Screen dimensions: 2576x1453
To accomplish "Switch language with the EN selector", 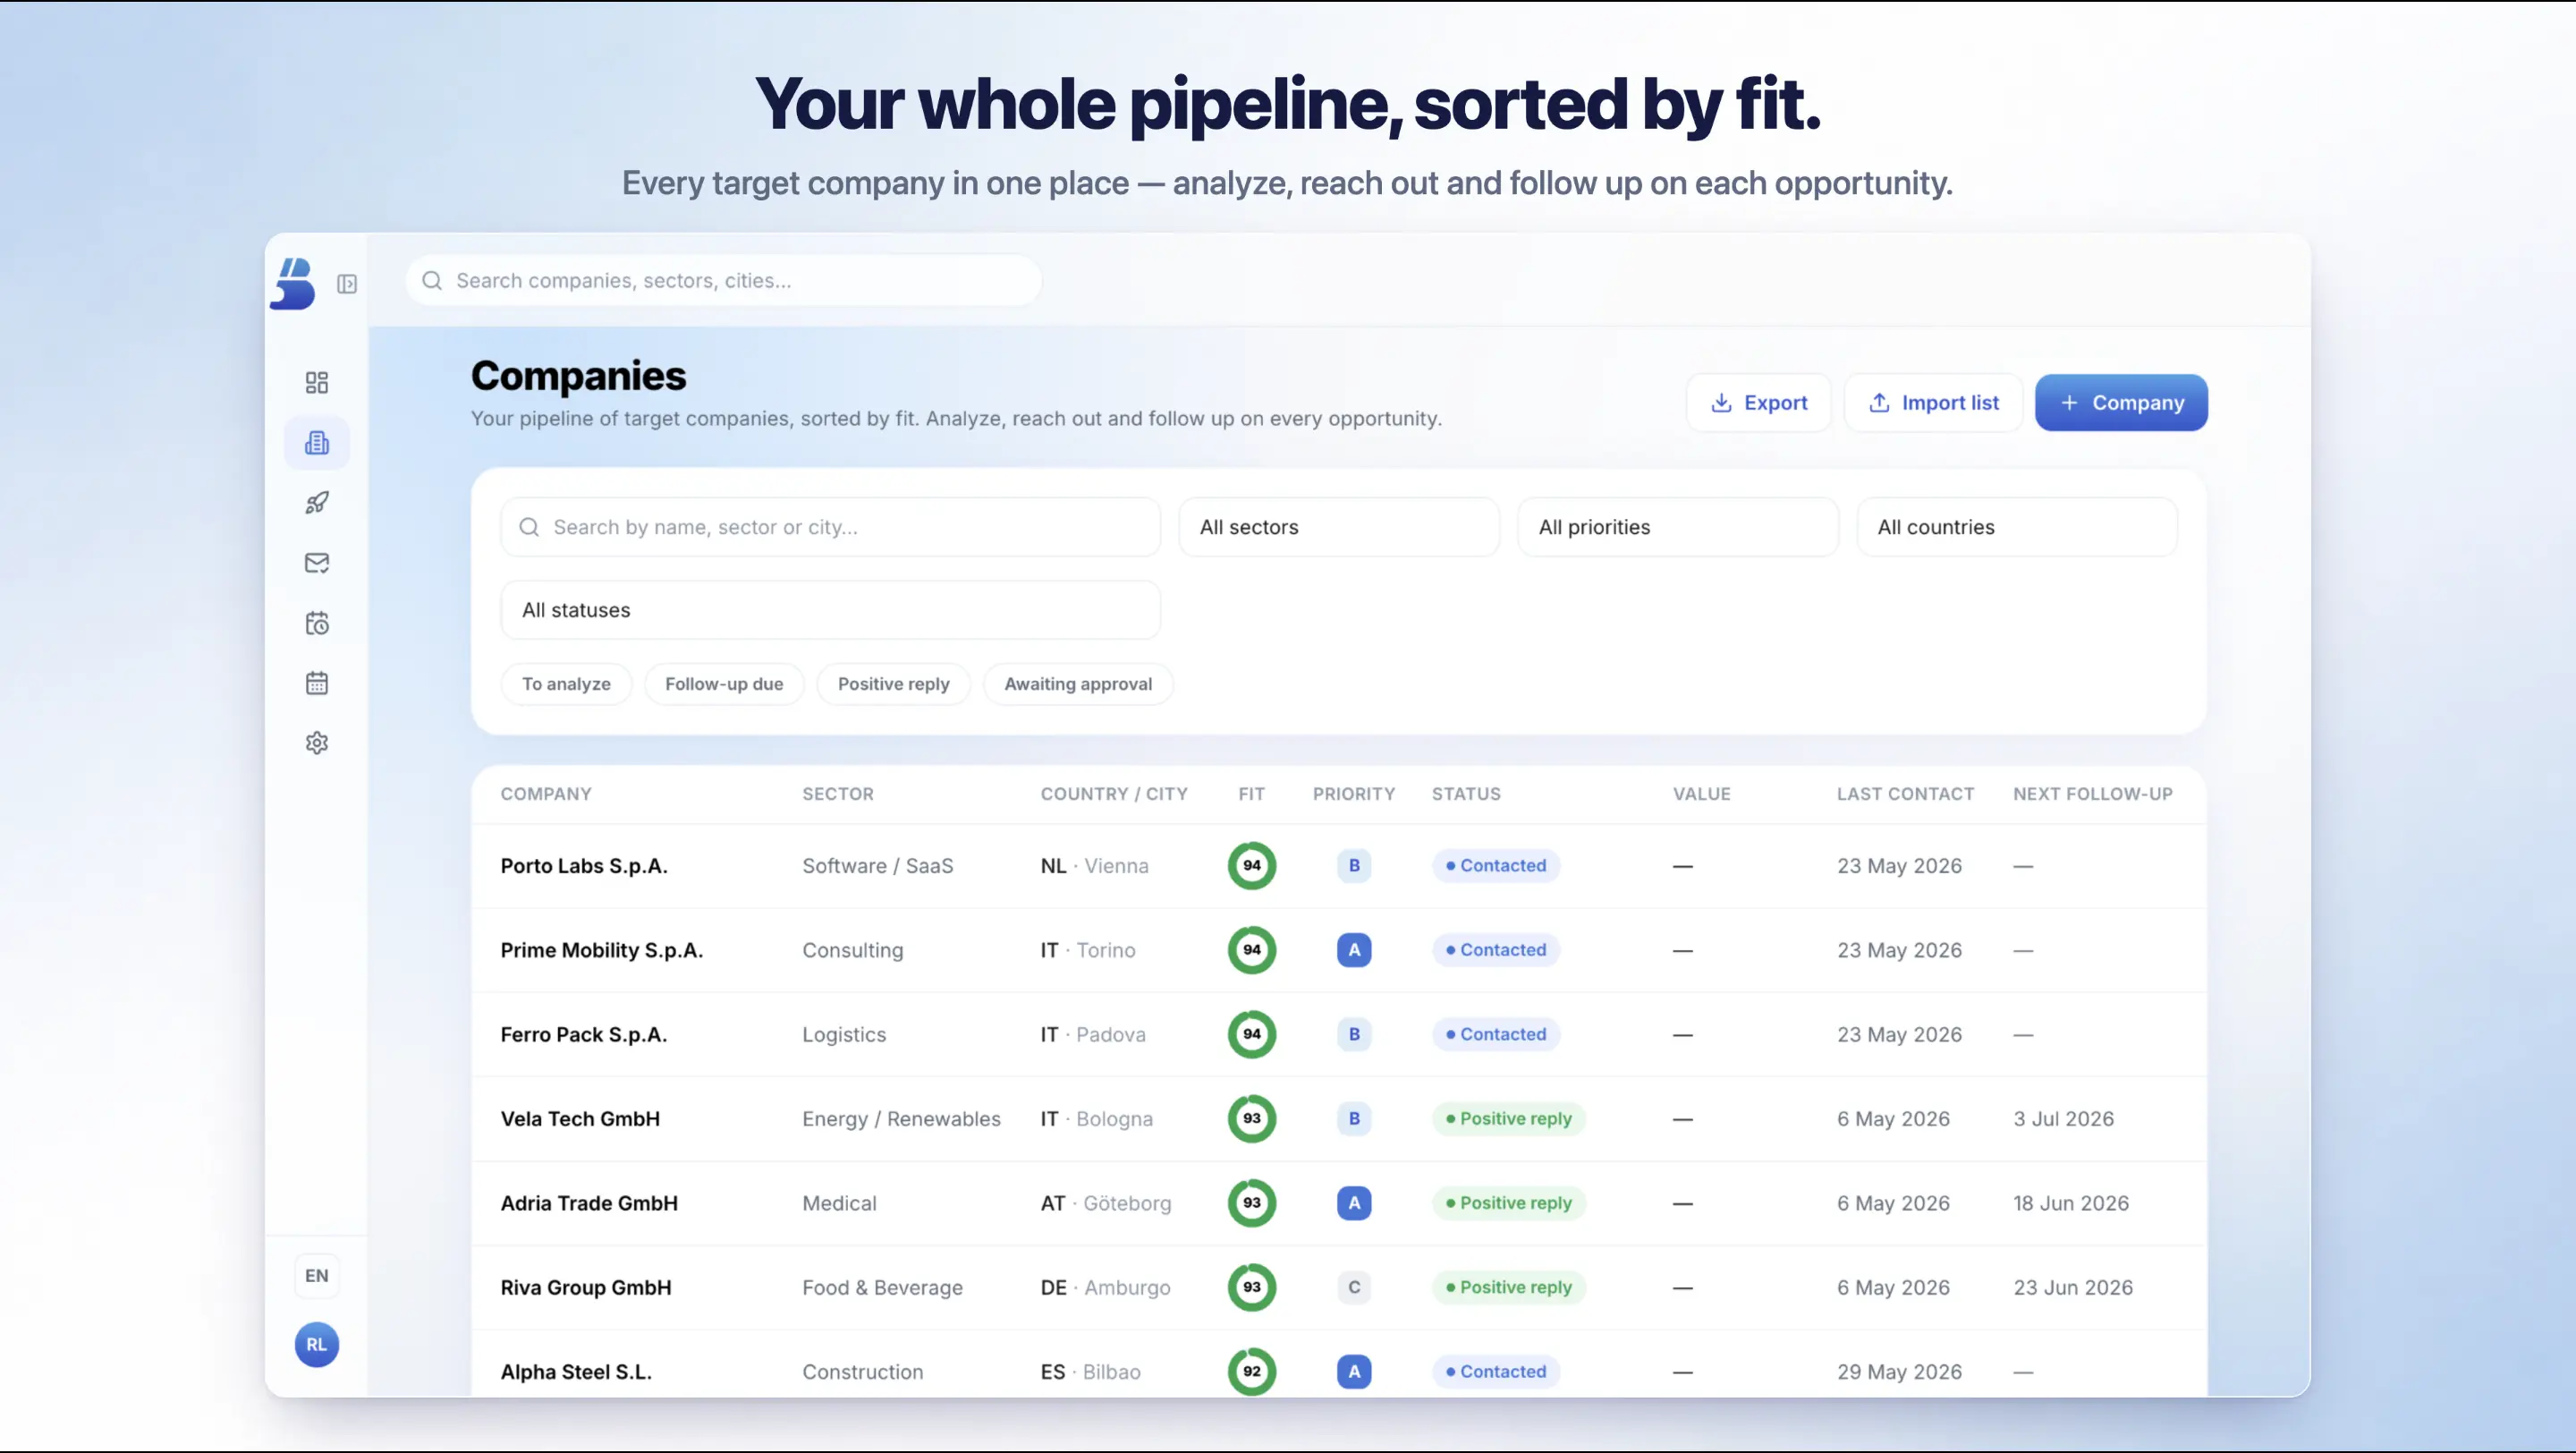I will (x=317, y=1276).
